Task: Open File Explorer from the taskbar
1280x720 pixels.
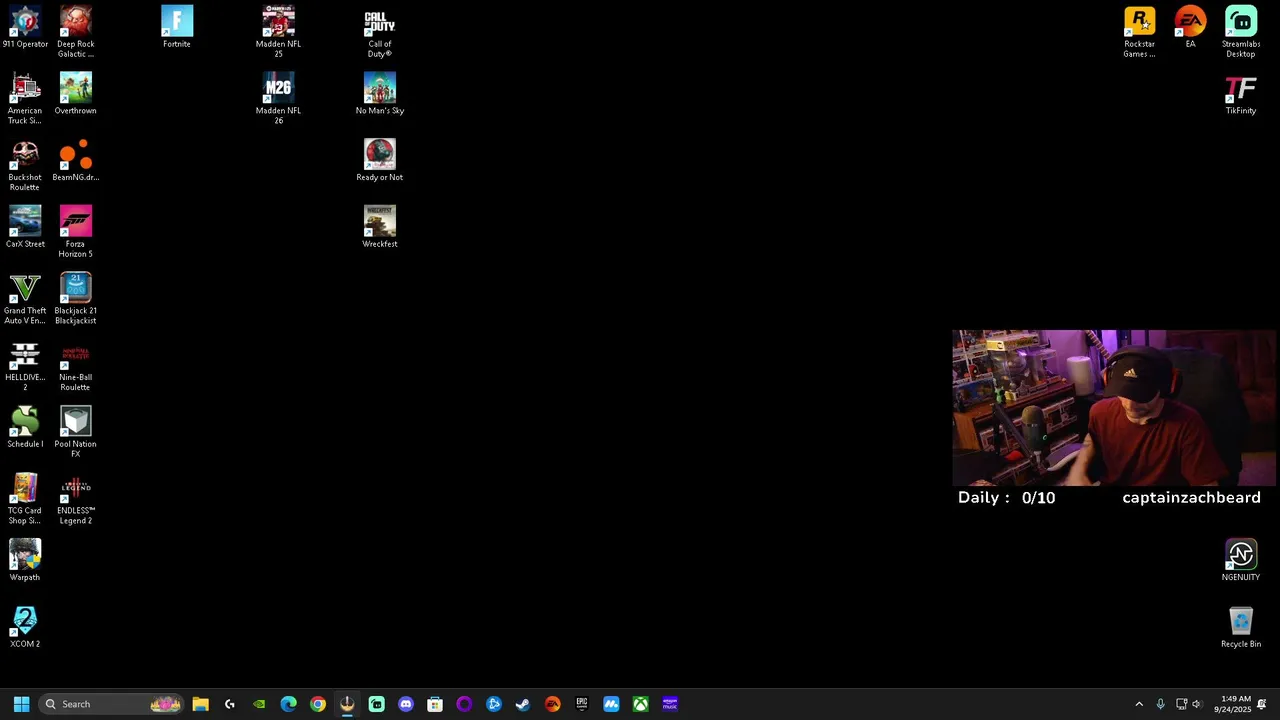Action: coord(200,704)
